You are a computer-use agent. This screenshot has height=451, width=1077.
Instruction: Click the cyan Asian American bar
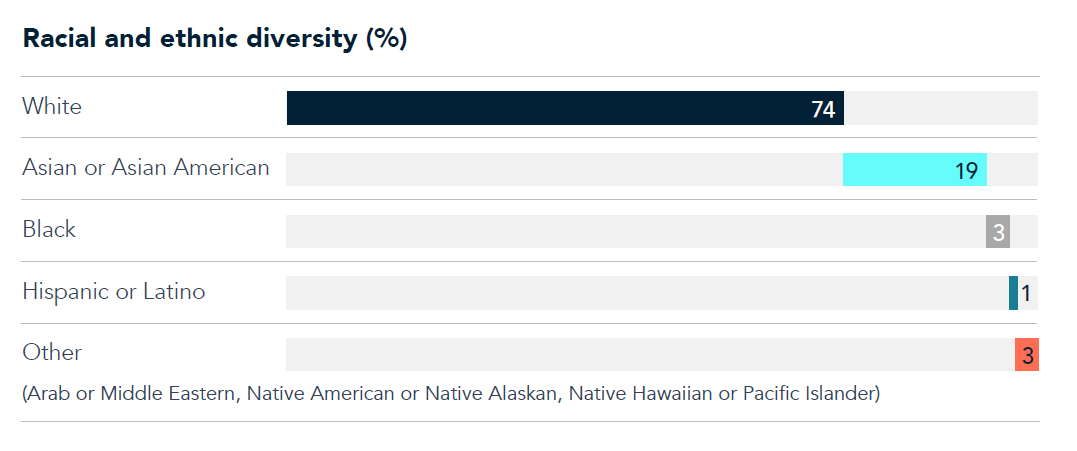tap(915, 170)
